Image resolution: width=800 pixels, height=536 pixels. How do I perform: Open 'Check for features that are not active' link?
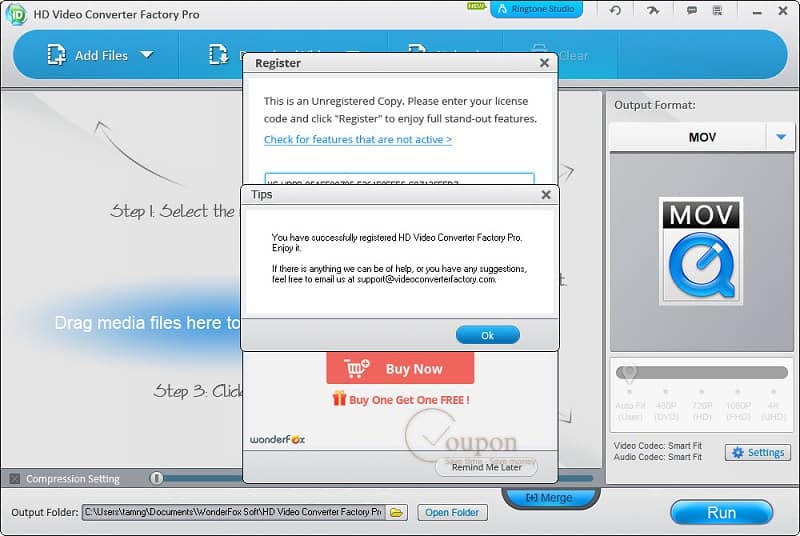click(x=358, y=139)
